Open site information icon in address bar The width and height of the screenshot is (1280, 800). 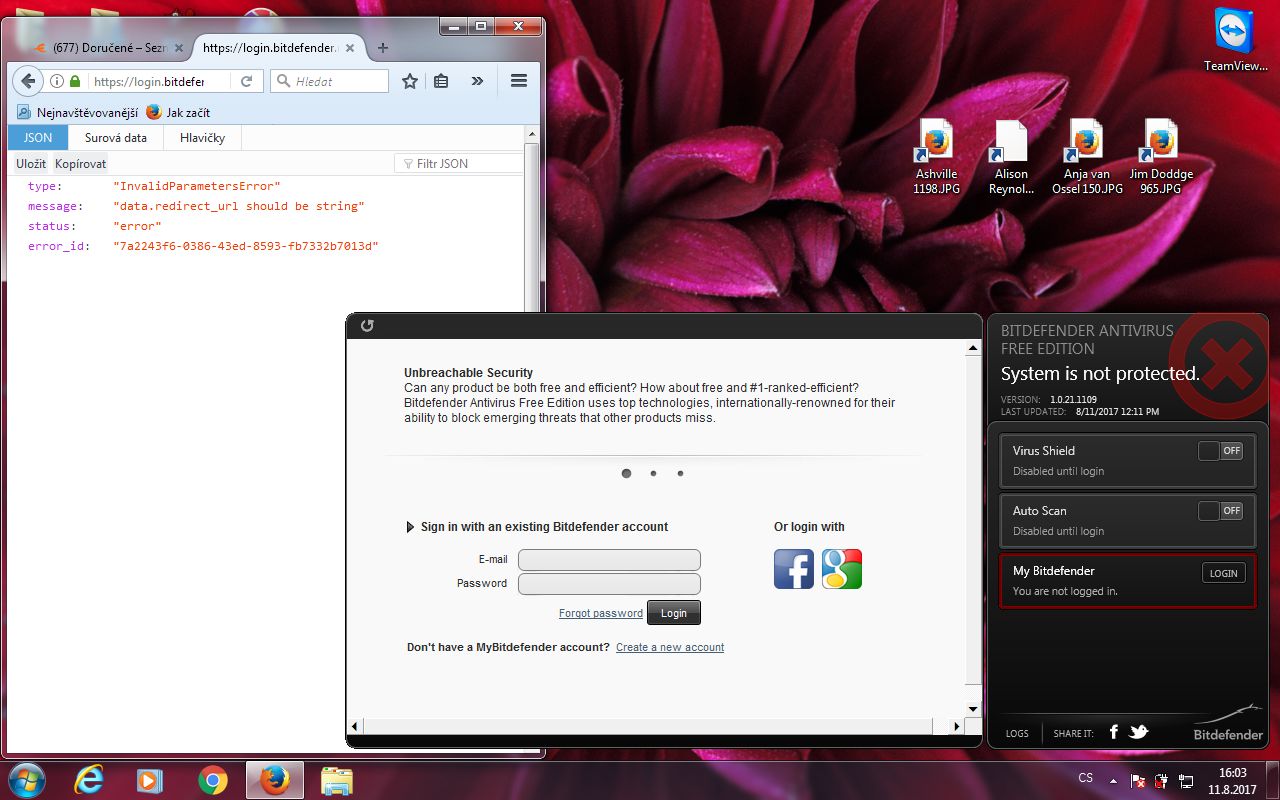58,81
